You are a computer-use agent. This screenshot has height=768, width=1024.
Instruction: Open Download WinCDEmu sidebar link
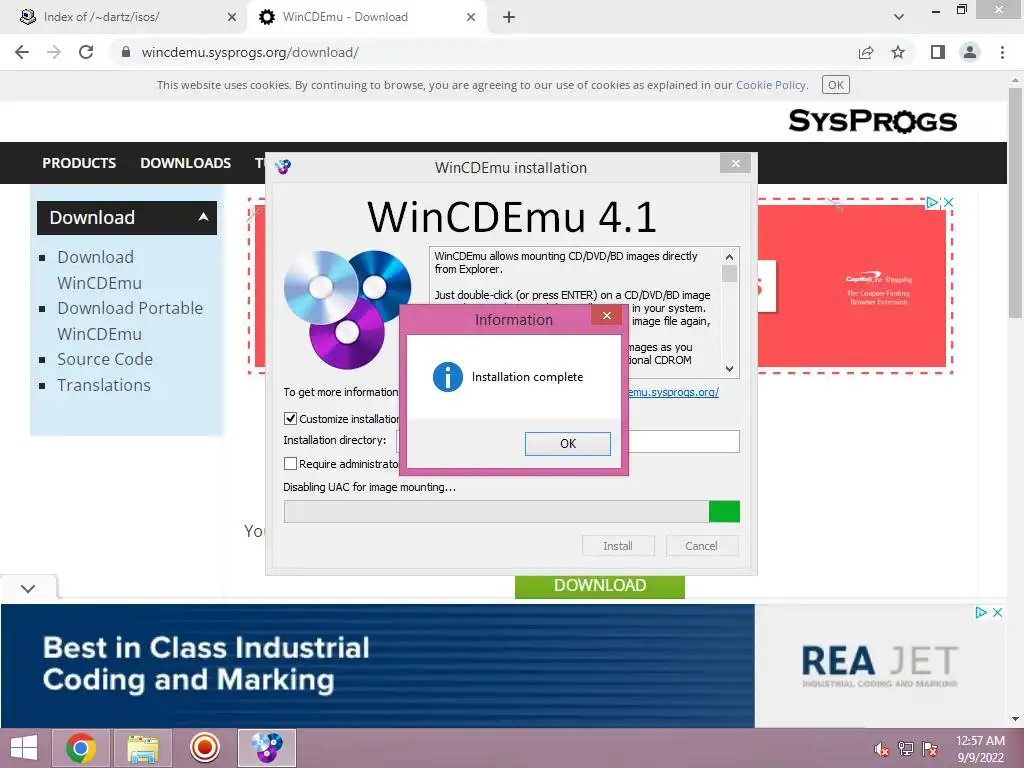click(x=99, y=270)
